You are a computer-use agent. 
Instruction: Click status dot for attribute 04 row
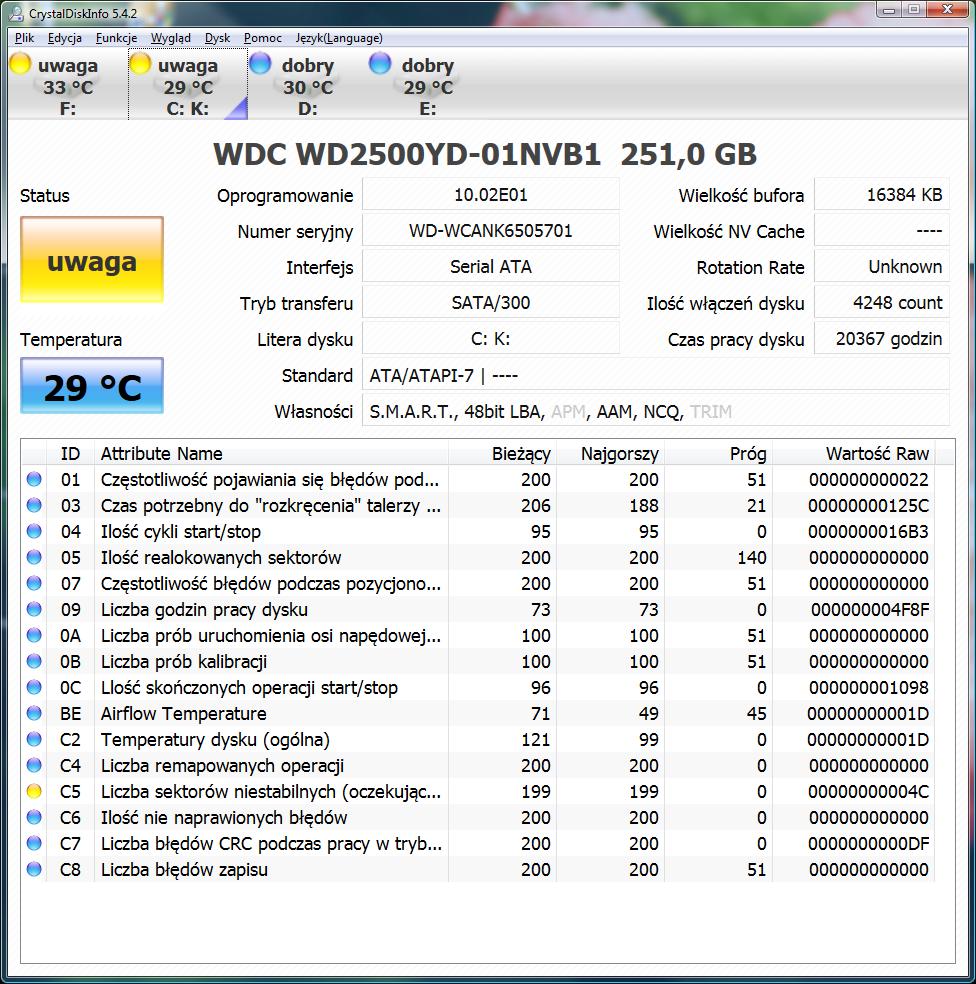point(34,532)
